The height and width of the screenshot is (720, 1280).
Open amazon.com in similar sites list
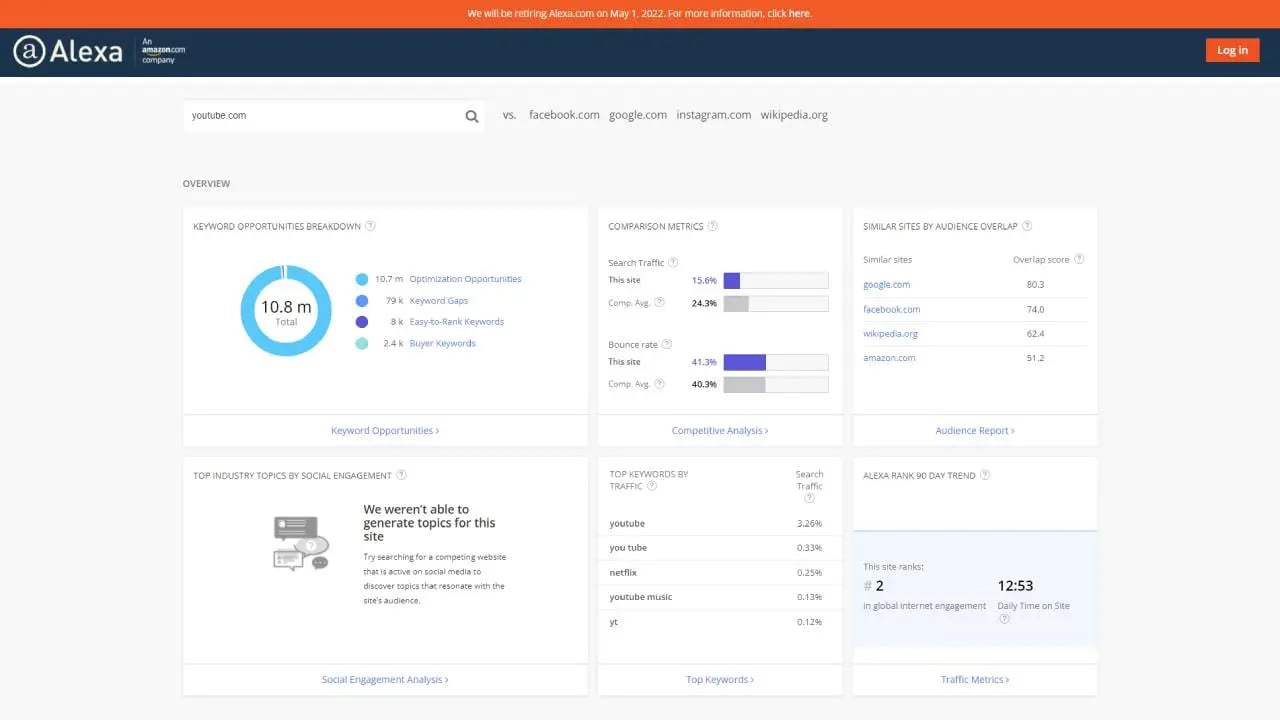[889, 358]
